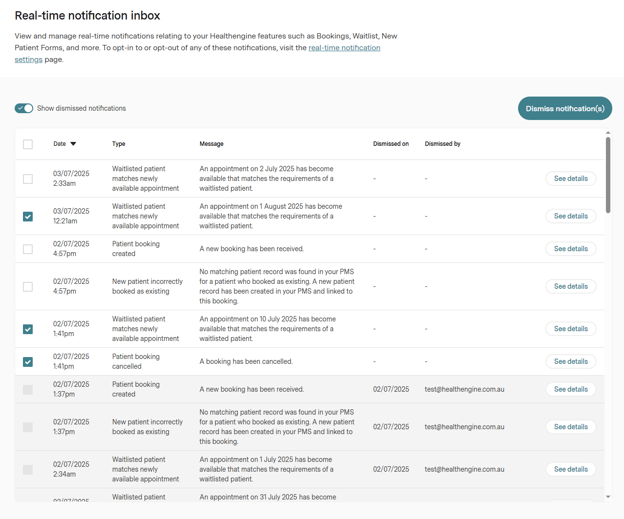Viewport: 624px width, 519px height.
Task: See details for 1:37pm Patient booking created
Action: [570, 389]
